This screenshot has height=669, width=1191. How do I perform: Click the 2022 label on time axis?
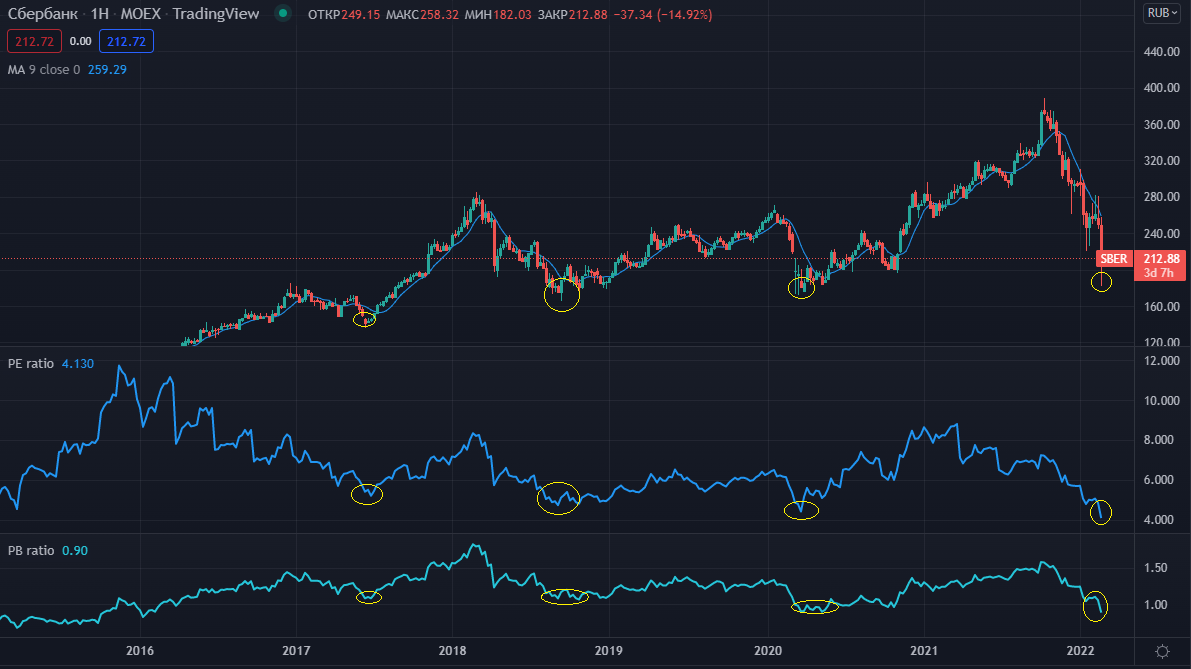click(x=1080, y=651)
